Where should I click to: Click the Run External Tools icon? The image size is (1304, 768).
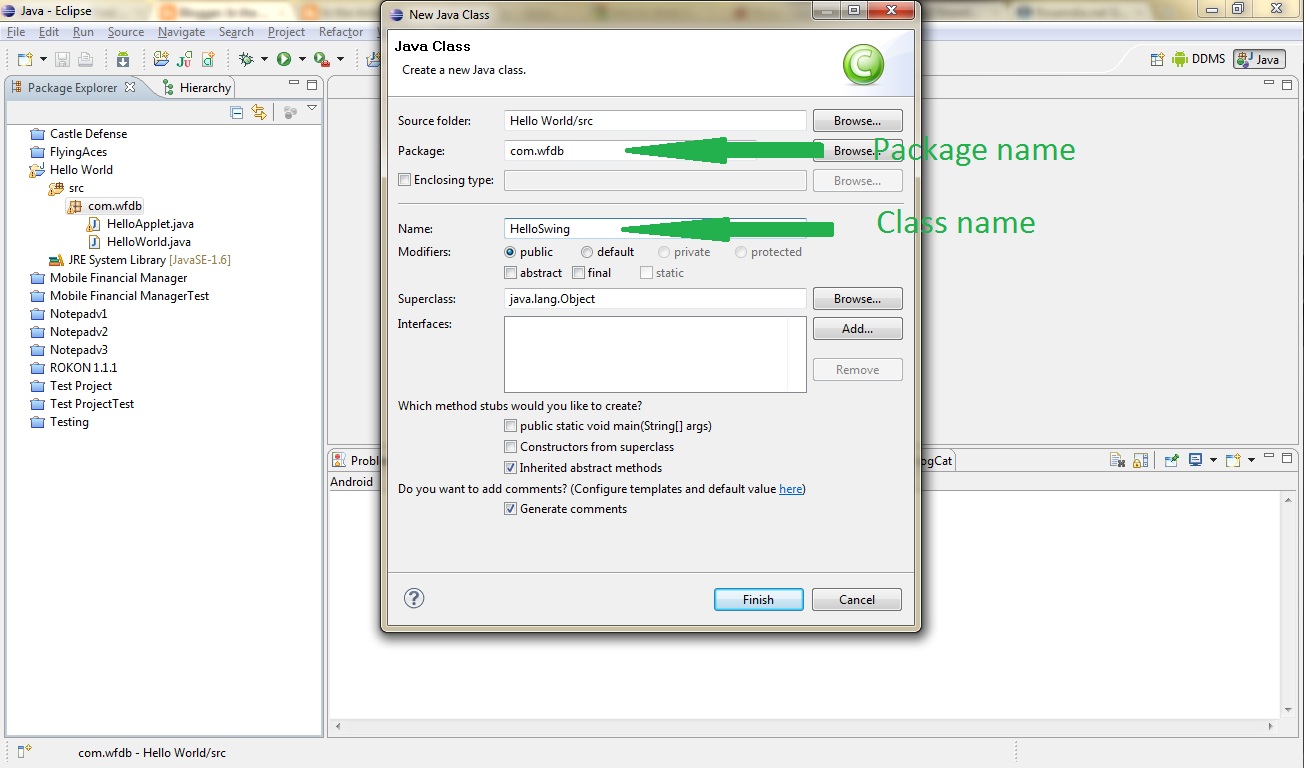[321, 59]
